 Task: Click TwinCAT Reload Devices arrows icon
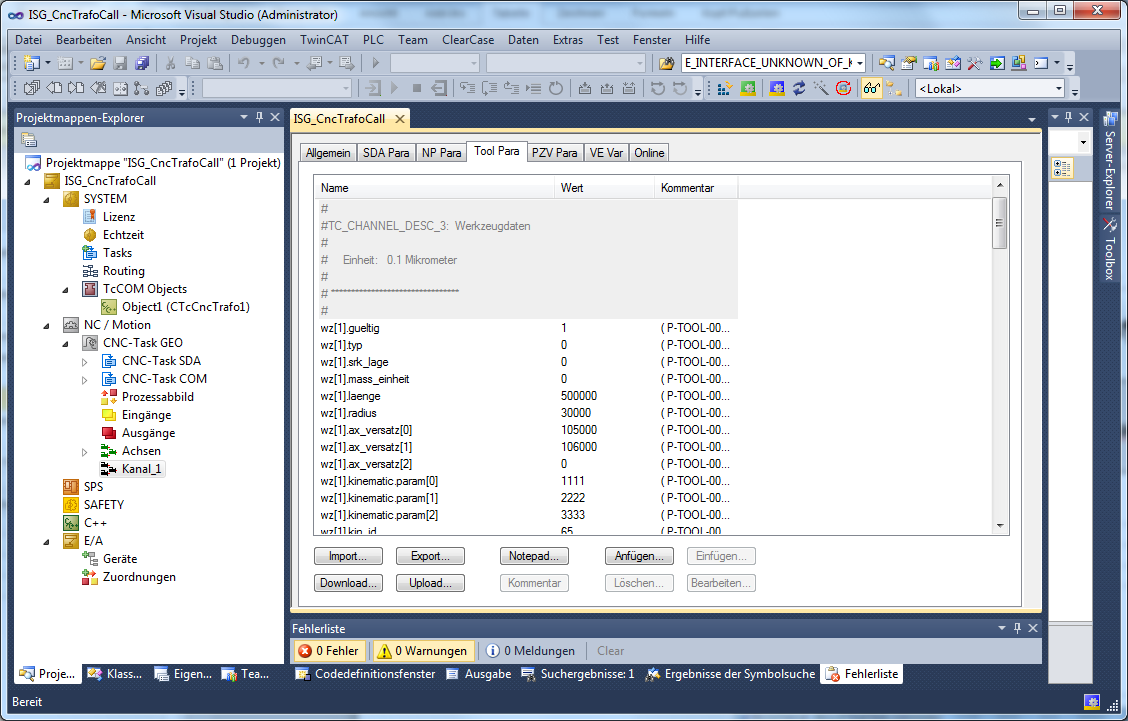[799, 89]
